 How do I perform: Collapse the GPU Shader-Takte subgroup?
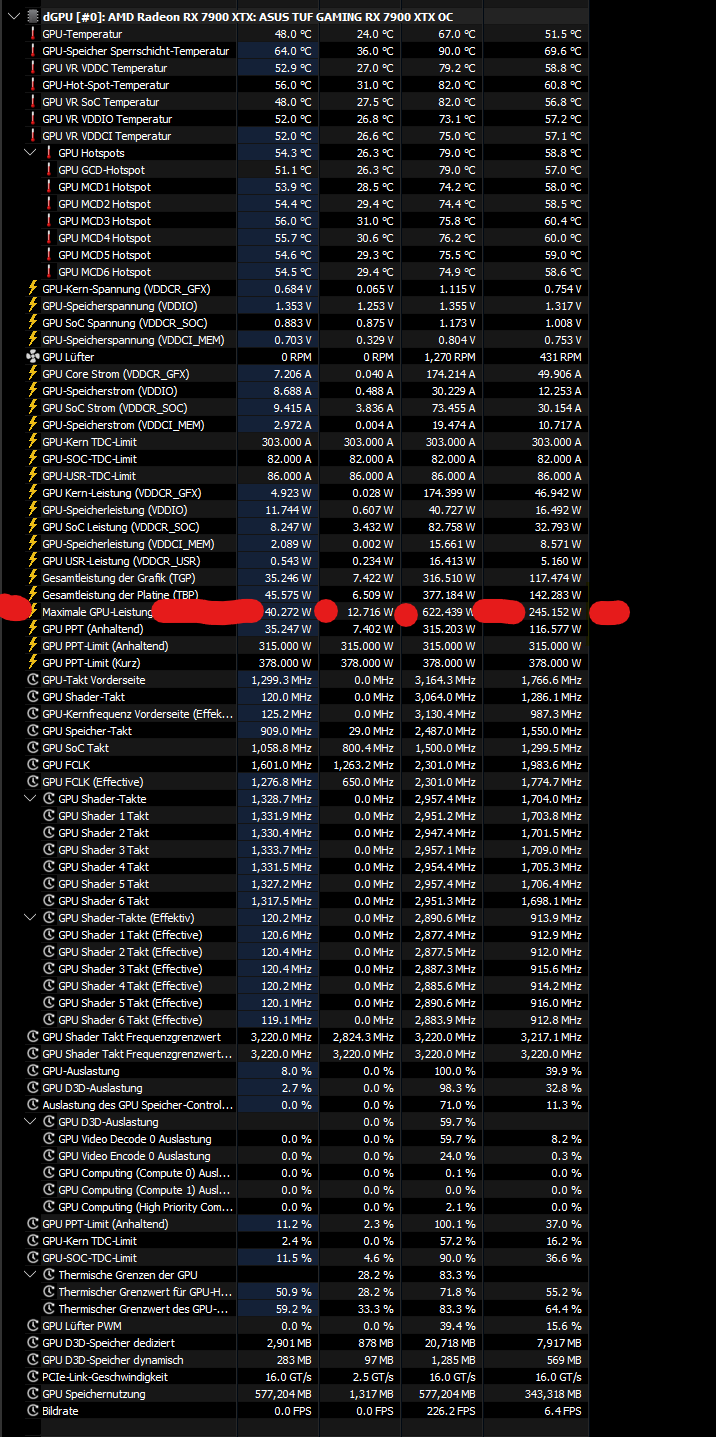point(30,799)
